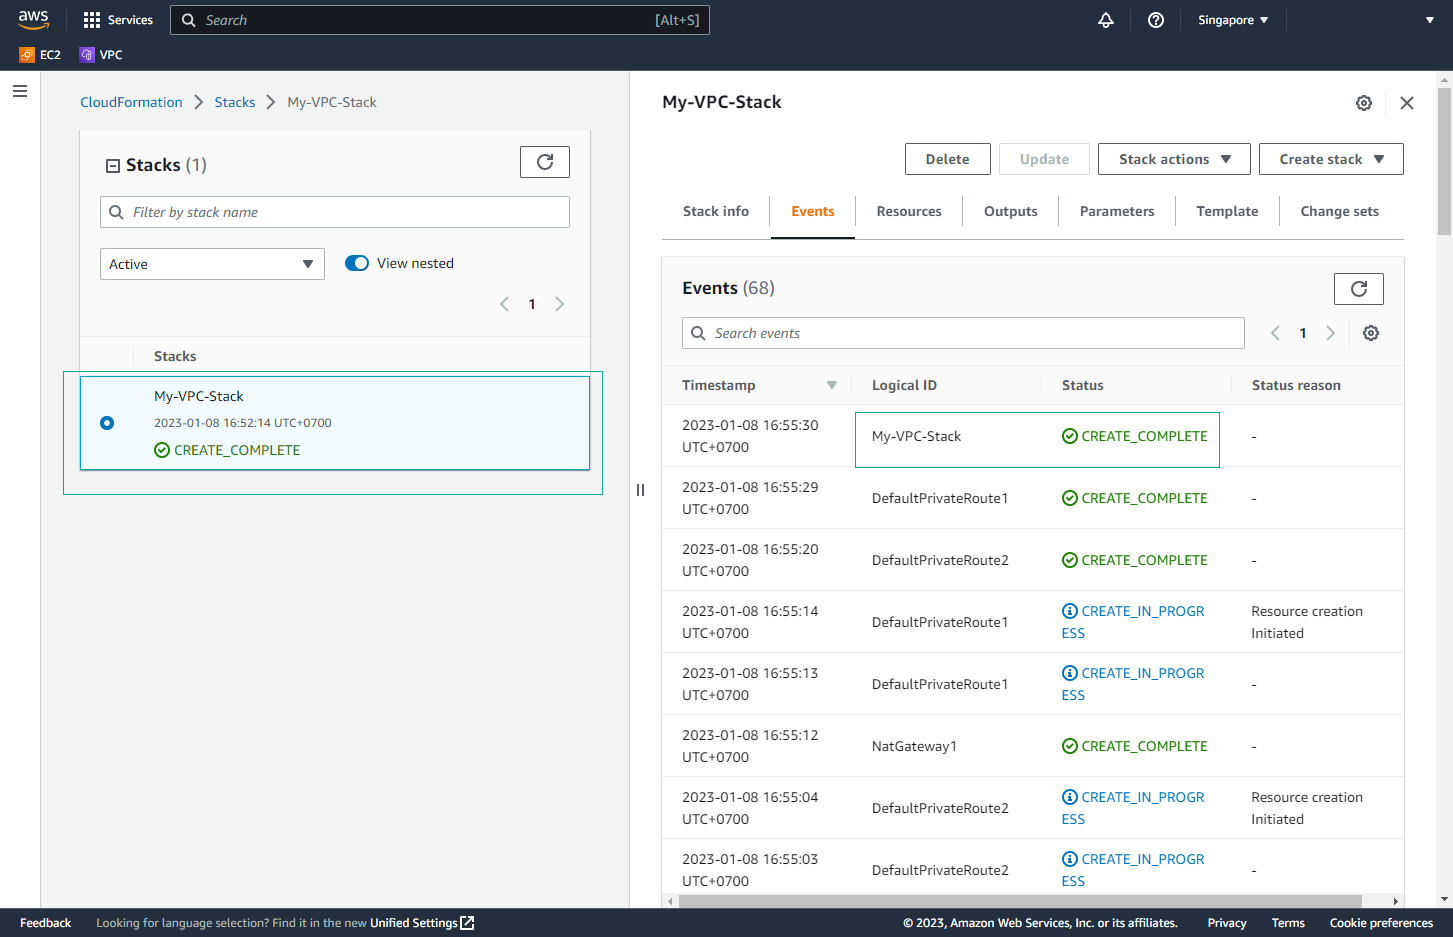Click the Feedback link
The width and height of the screenshot is (1453, 937).
[45, 923]
